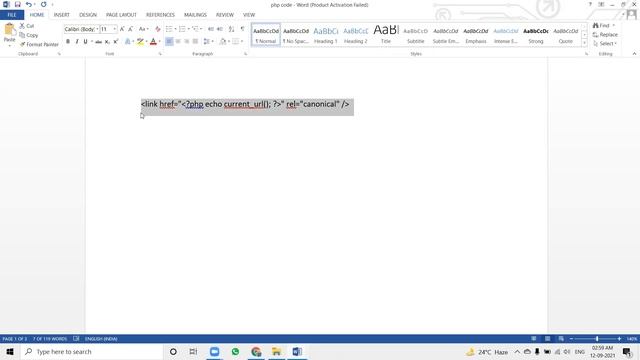Open the Windows Start menu

point(10,352)
